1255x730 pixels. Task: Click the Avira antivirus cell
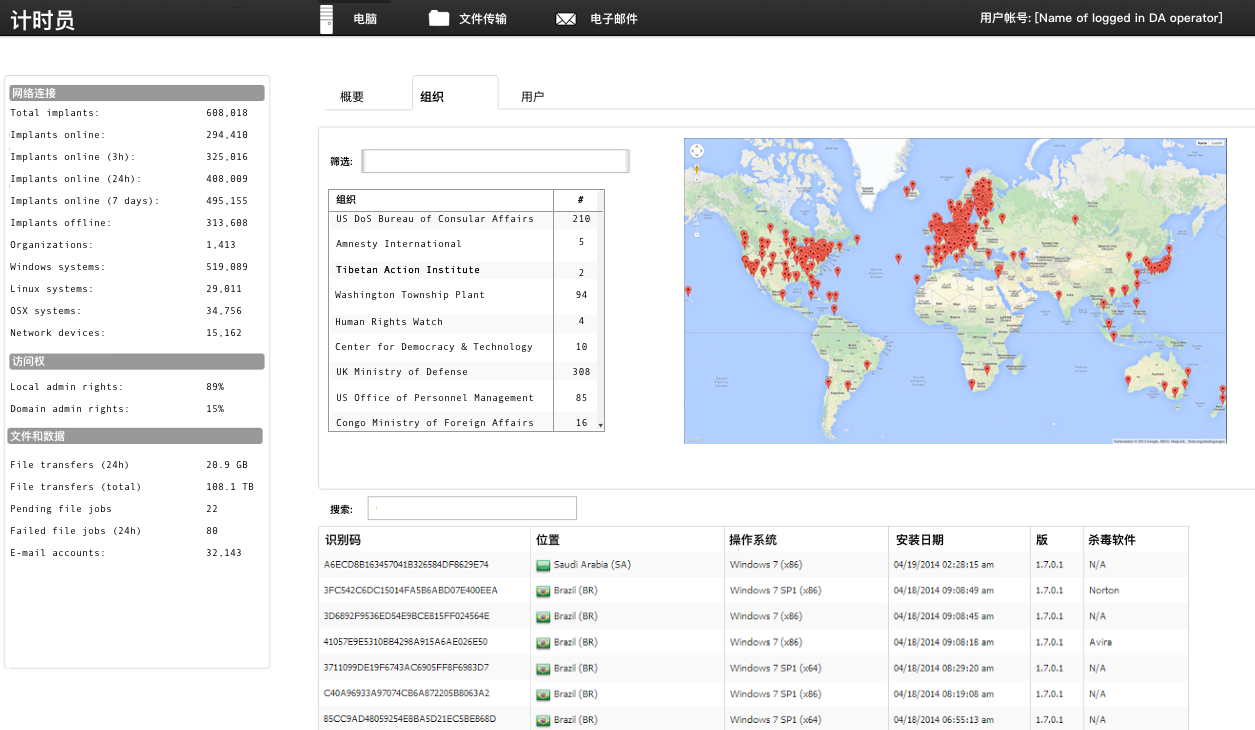(1100, 642)
